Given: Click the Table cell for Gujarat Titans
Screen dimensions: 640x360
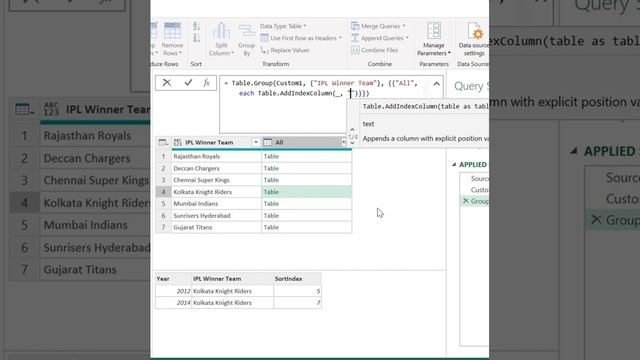Looking at the screenshot, I should [307, 227].
